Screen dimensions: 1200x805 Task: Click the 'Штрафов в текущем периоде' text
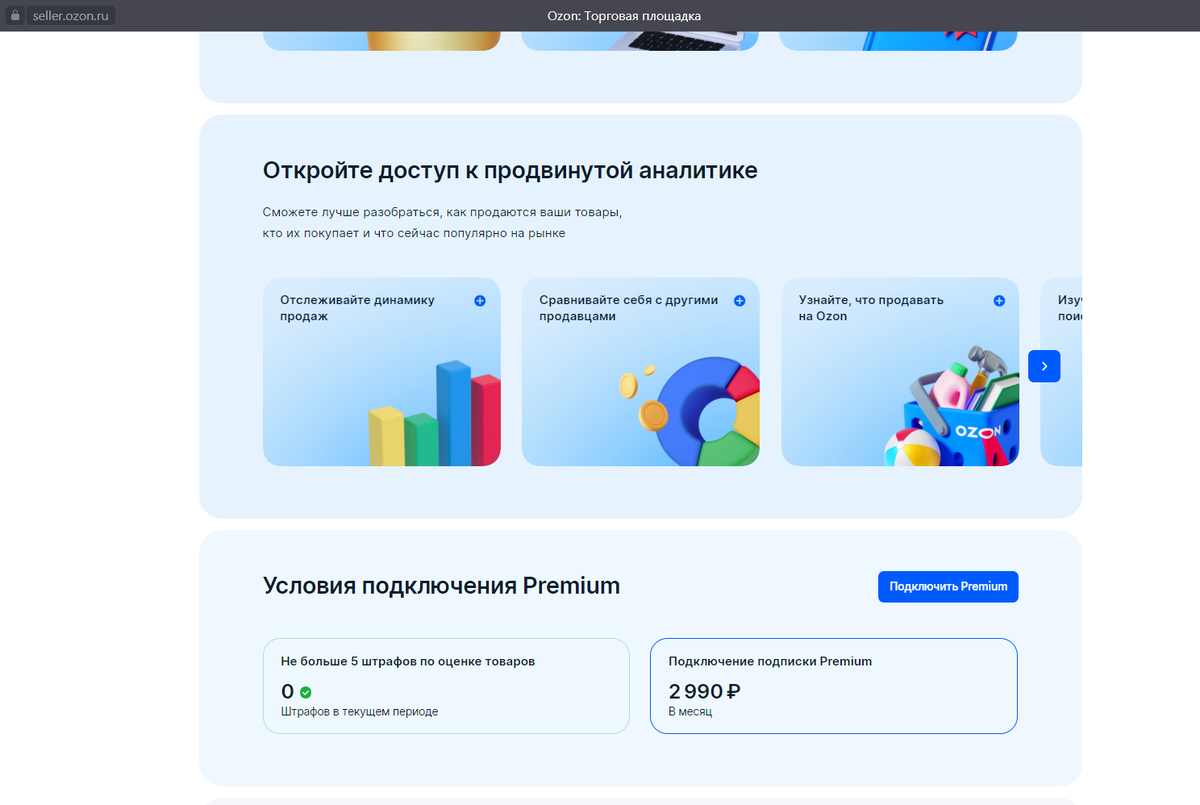pyautogui.click(x=359, y=712)
